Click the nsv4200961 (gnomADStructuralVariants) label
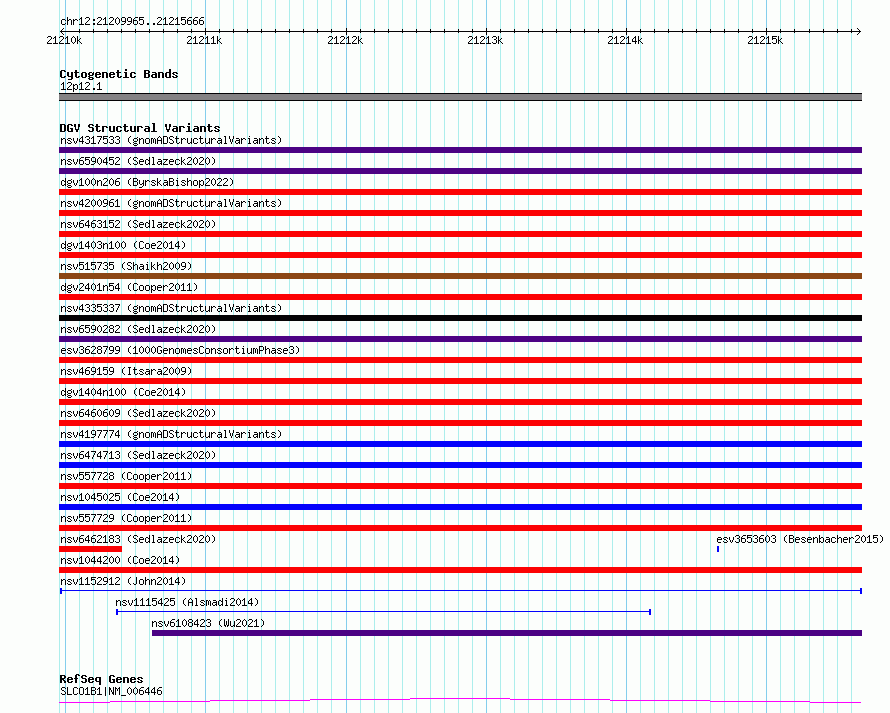This screenshot has height=713, width=890. (171, 203)
